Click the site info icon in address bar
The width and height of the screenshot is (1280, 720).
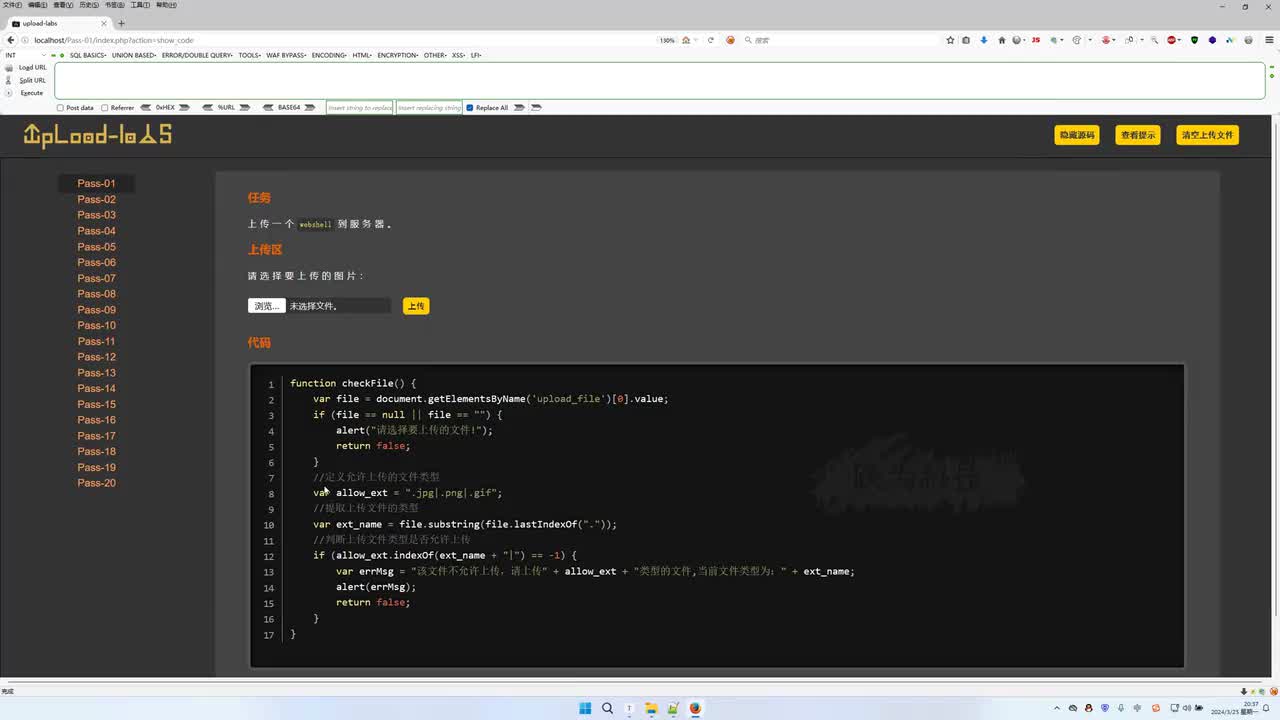click(x=27, y=40)
